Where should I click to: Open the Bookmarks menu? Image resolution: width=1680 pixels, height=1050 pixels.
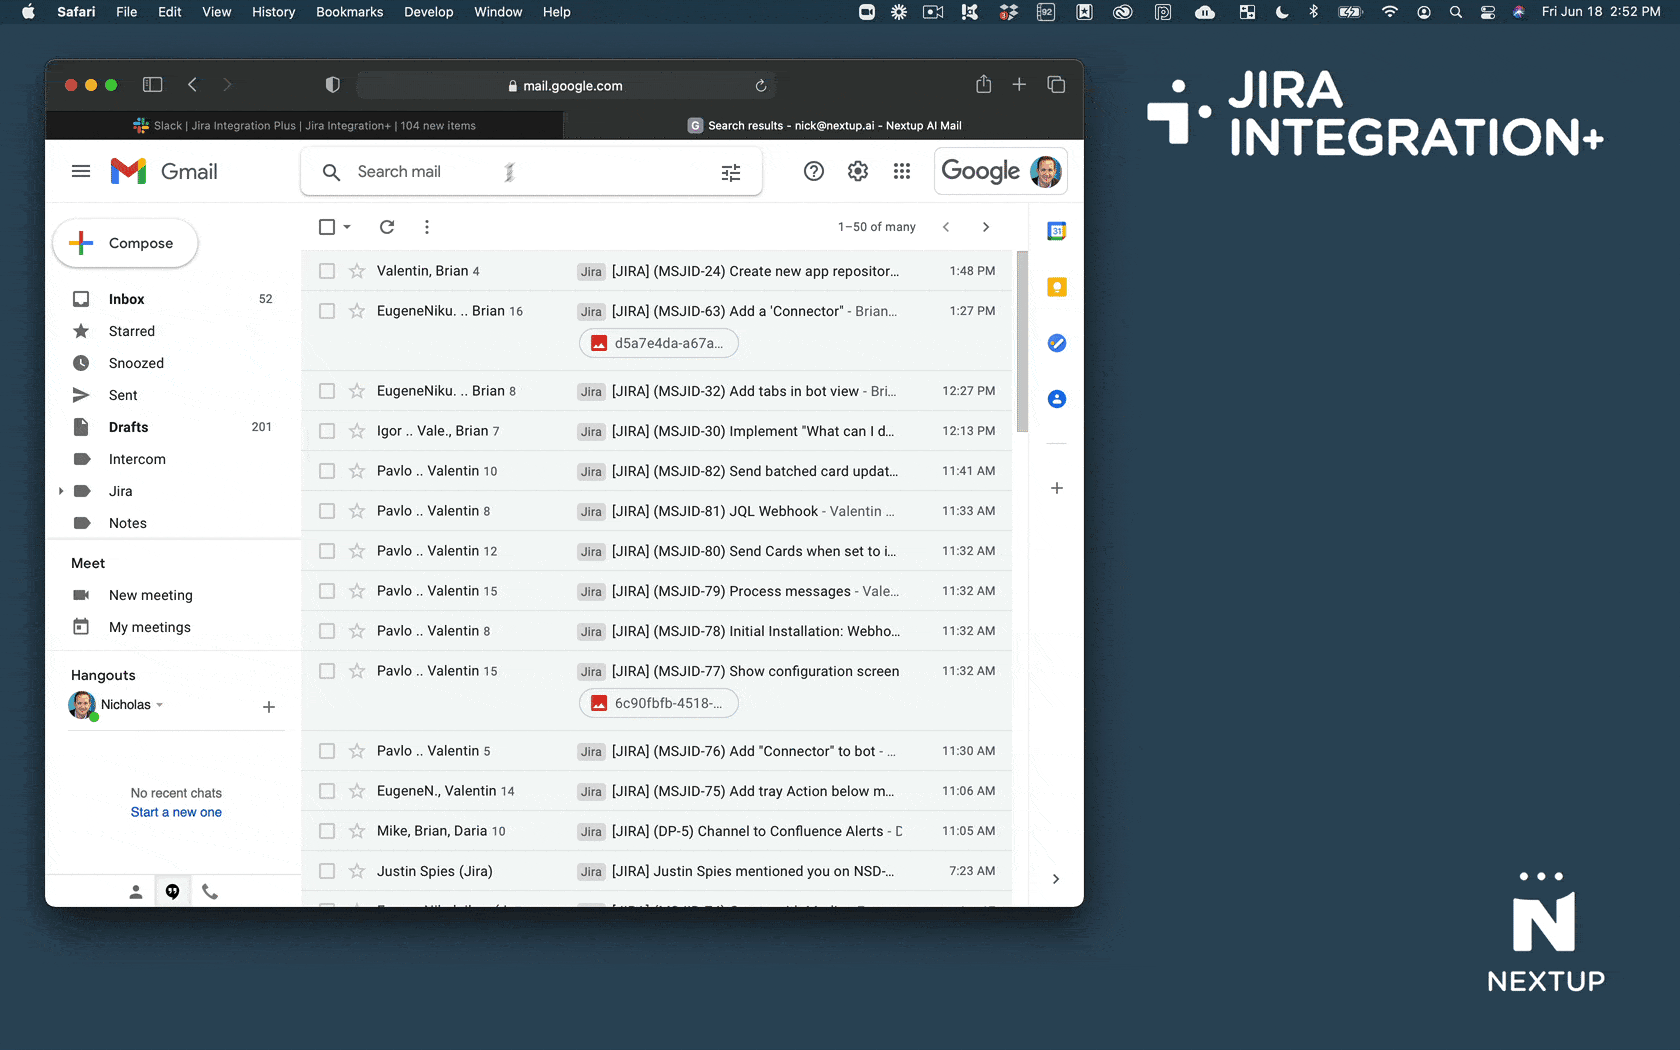tap(350, 12)
